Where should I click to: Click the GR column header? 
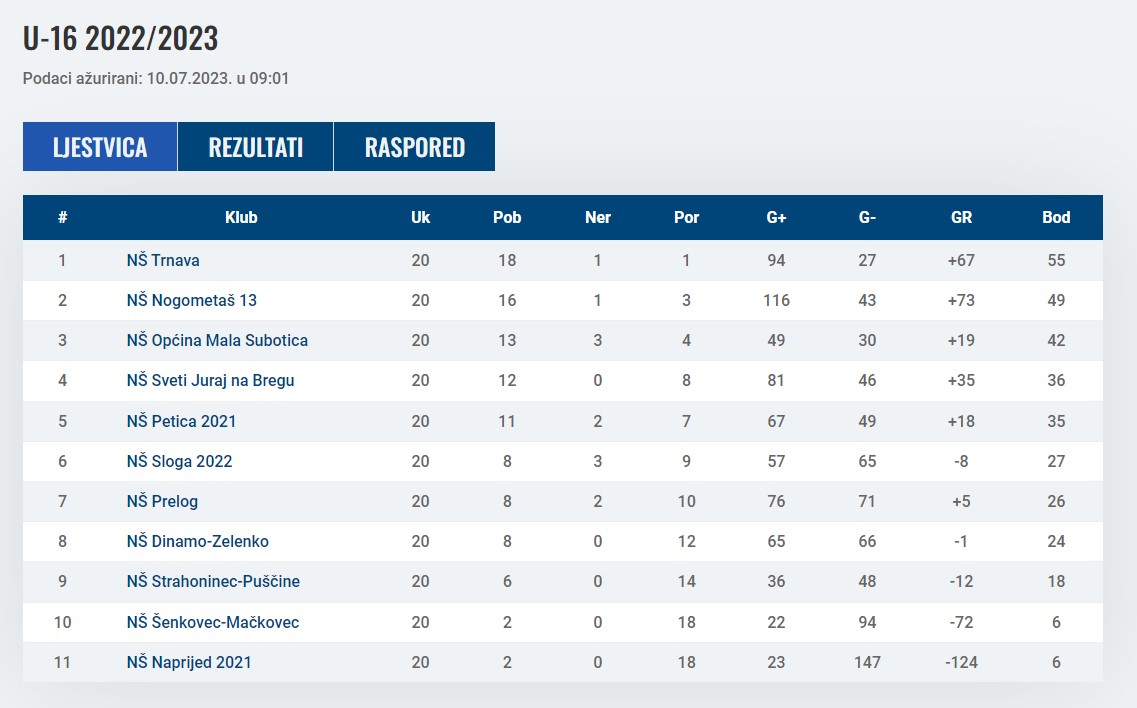click(x=961, y=217)
